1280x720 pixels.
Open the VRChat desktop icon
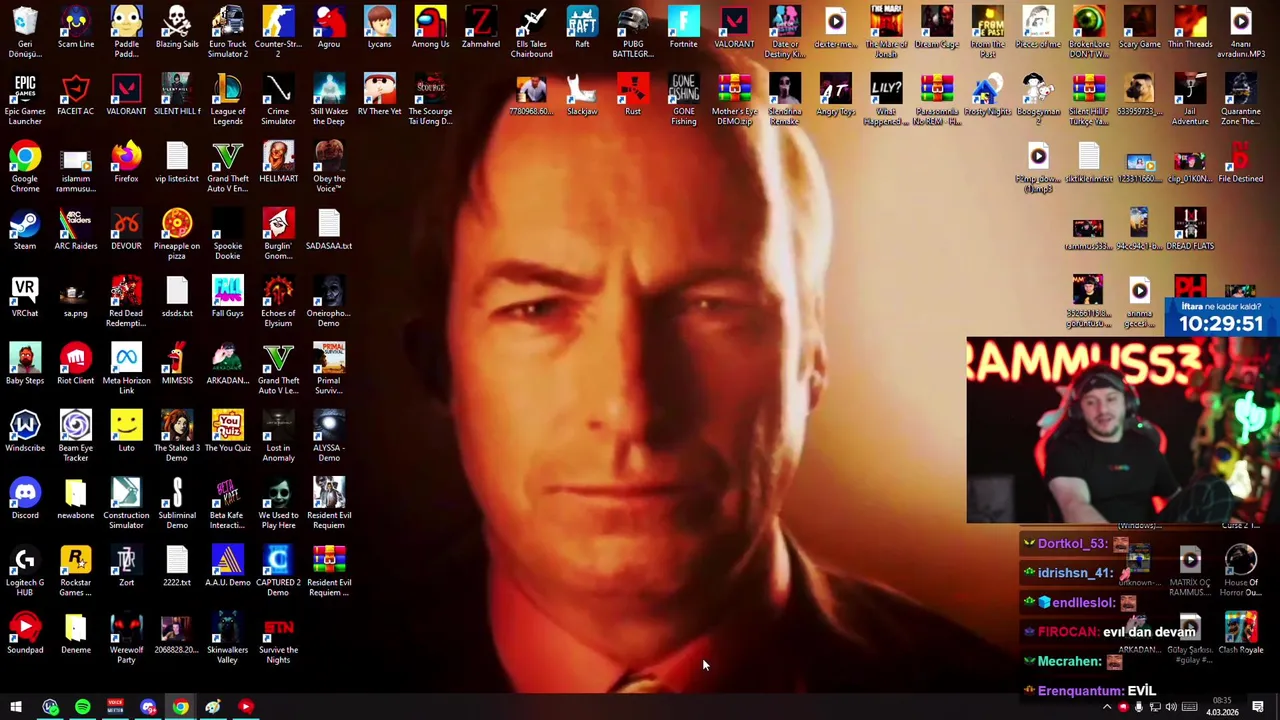point(25,297)
